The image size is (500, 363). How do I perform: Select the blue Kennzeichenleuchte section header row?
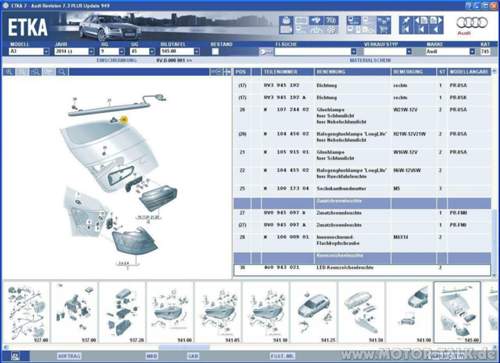click(x=362, y=257)
